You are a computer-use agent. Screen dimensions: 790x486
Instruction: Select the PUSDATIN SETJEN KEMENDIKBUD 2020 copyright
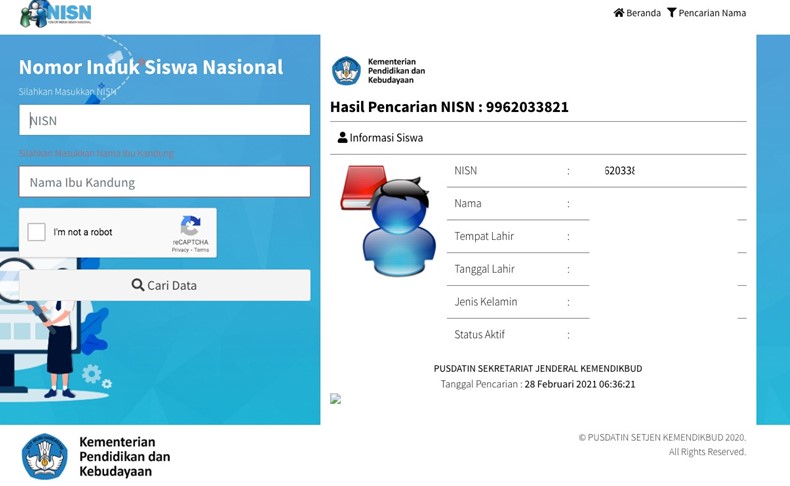[662, 437]
